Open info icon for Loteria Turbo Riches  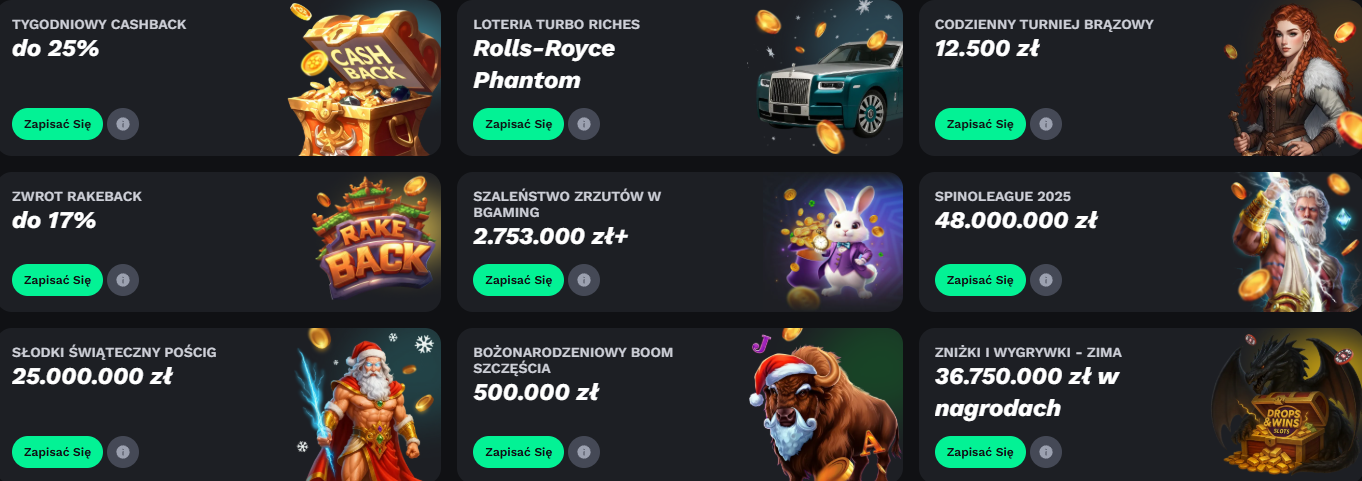click(584, 124)
